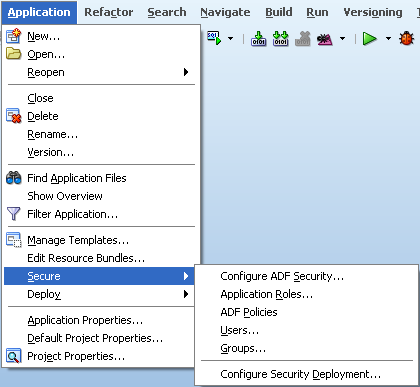
Task: Click the Secure submenu arrow
Action: pyautogui.click(x=186, y=276)
